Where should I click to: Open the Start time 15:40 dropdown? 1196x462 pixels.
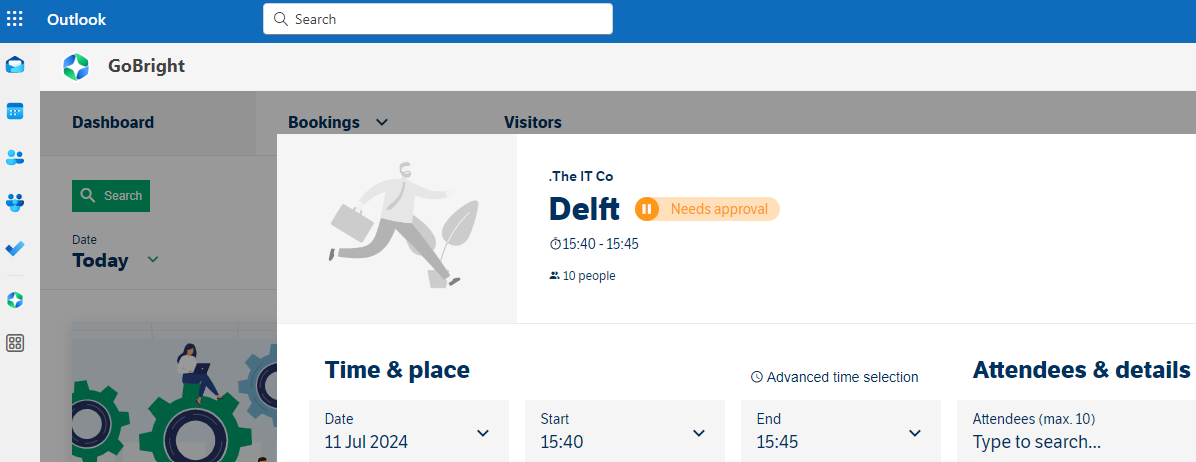pos(625,432)
